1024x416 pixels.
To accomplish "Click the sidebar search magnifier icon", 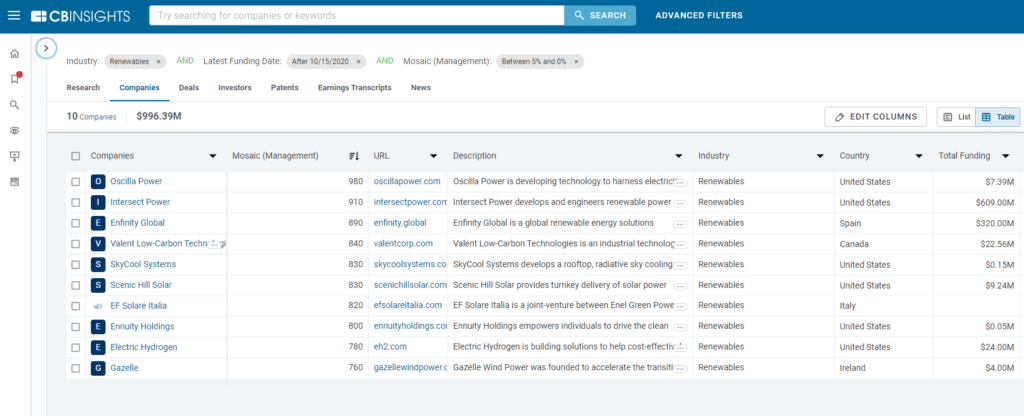I will coord(14,104).
